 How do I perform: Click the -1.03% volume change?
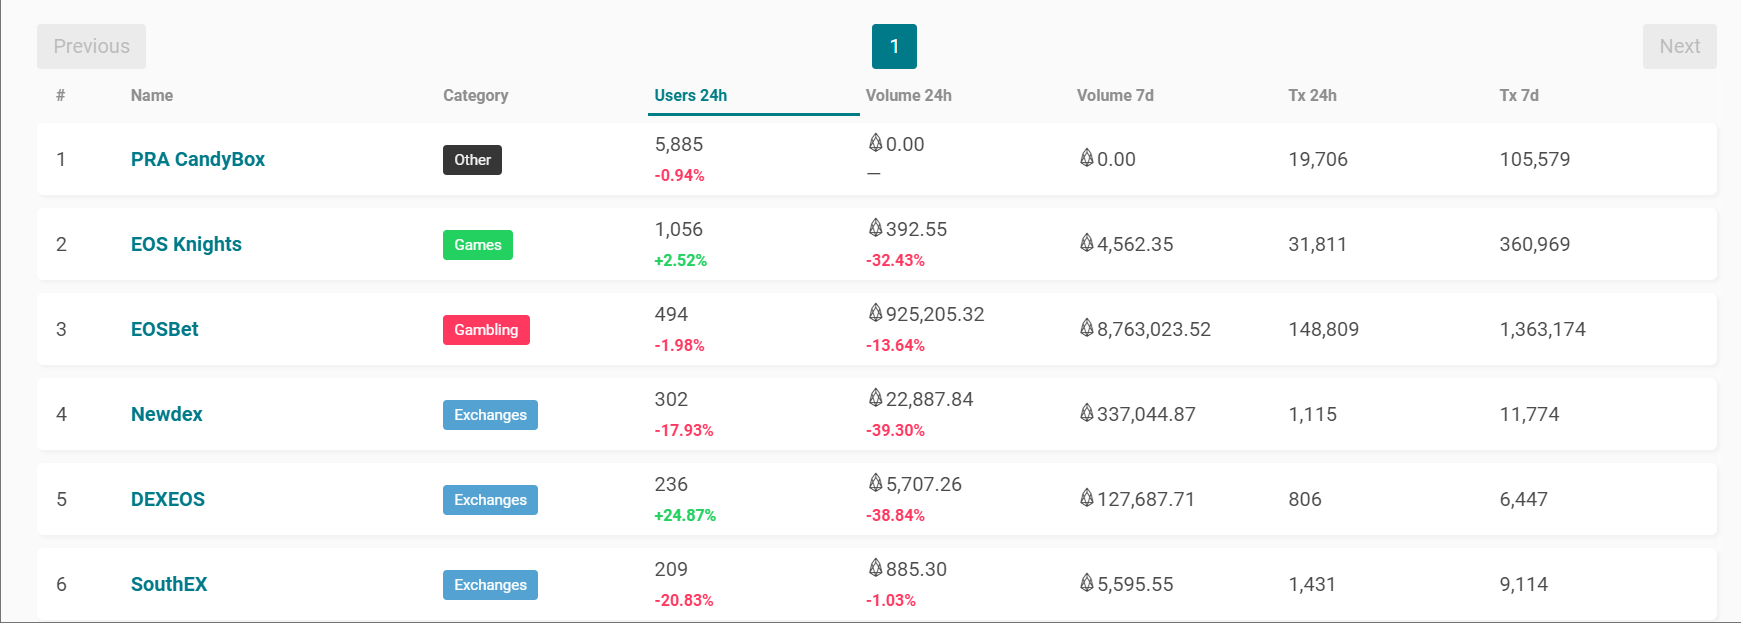(x=891, y=600)
